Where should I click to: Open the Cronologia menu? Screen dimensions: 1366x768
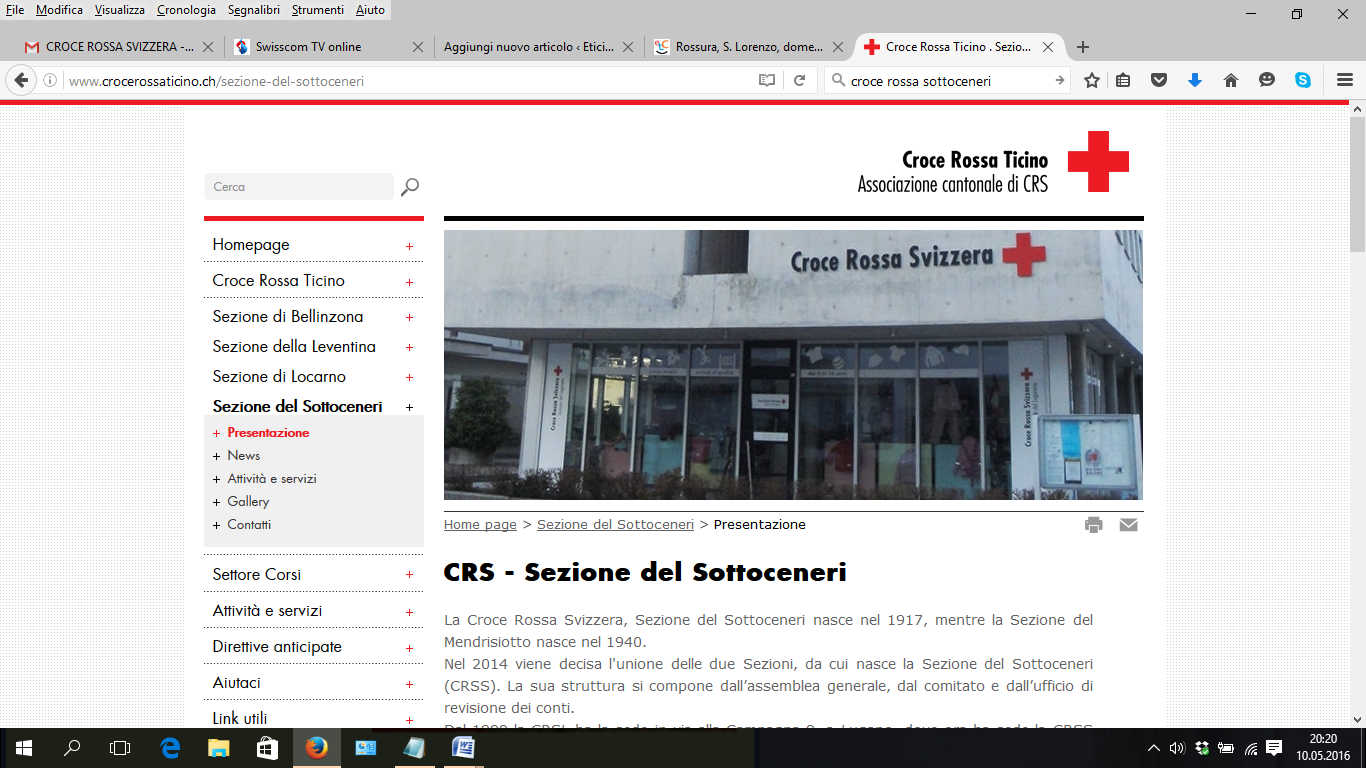click(x=186, y=10)
